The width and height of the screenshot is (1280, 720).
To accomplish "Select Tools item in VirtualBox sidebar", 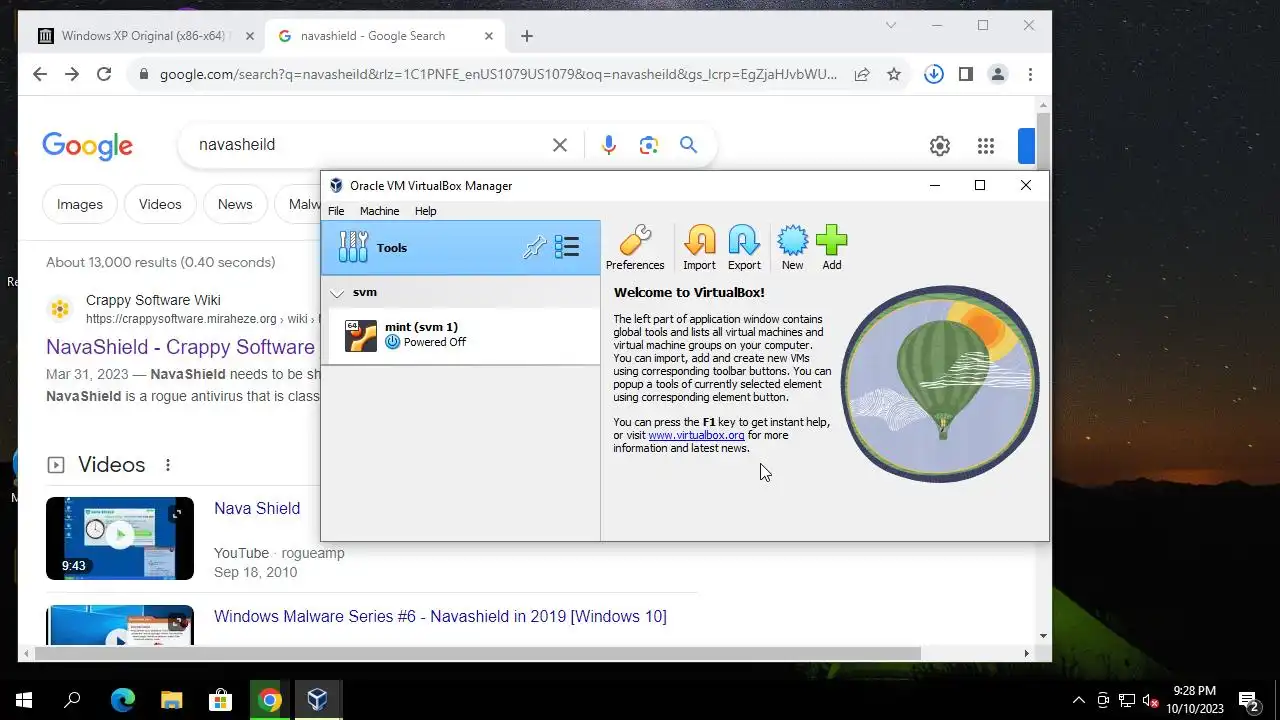I will point(460,248).
